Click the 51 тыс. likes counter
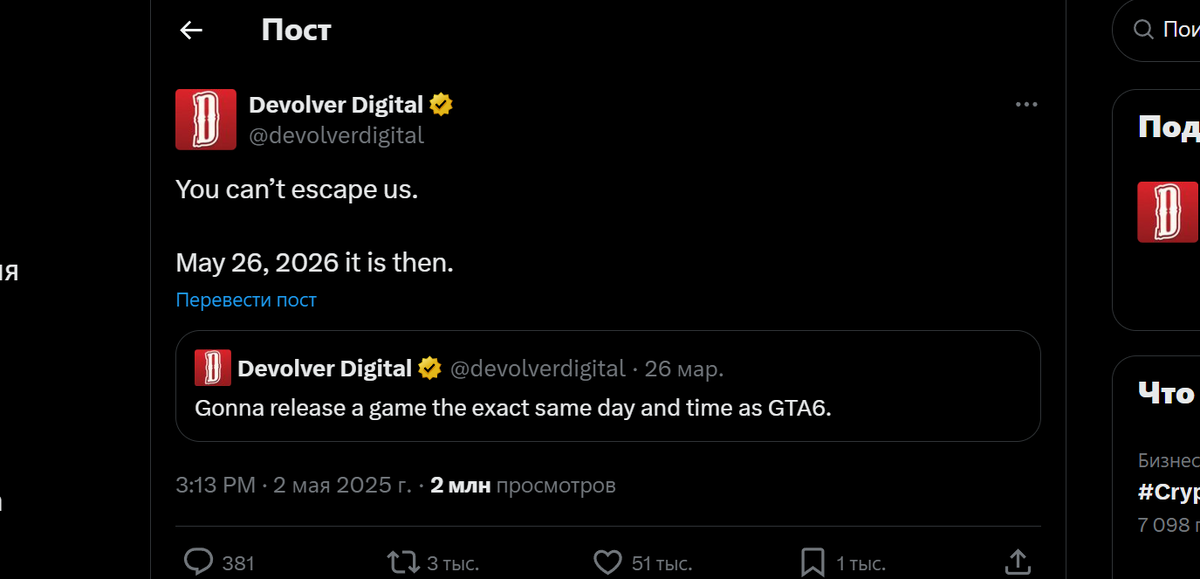The height and width of the screenshot is (579, 1200). tap(662, 562)
